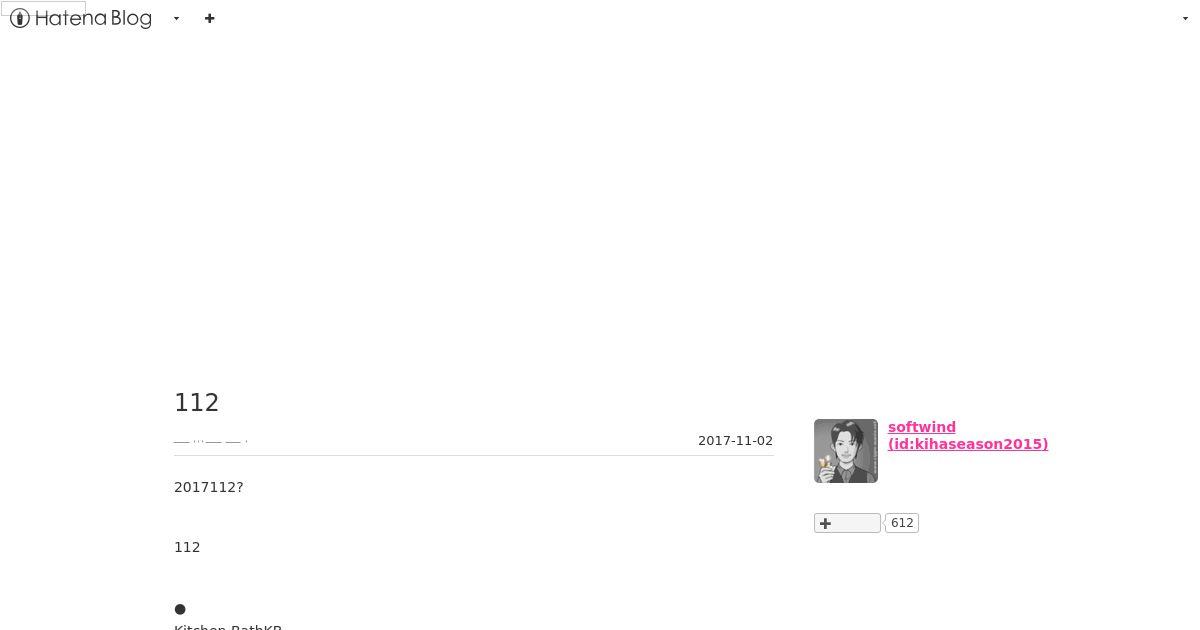This screenshot has height=630, width=1200.
Task: Click the Kitchen BathKB line
Action: point(228,626)
